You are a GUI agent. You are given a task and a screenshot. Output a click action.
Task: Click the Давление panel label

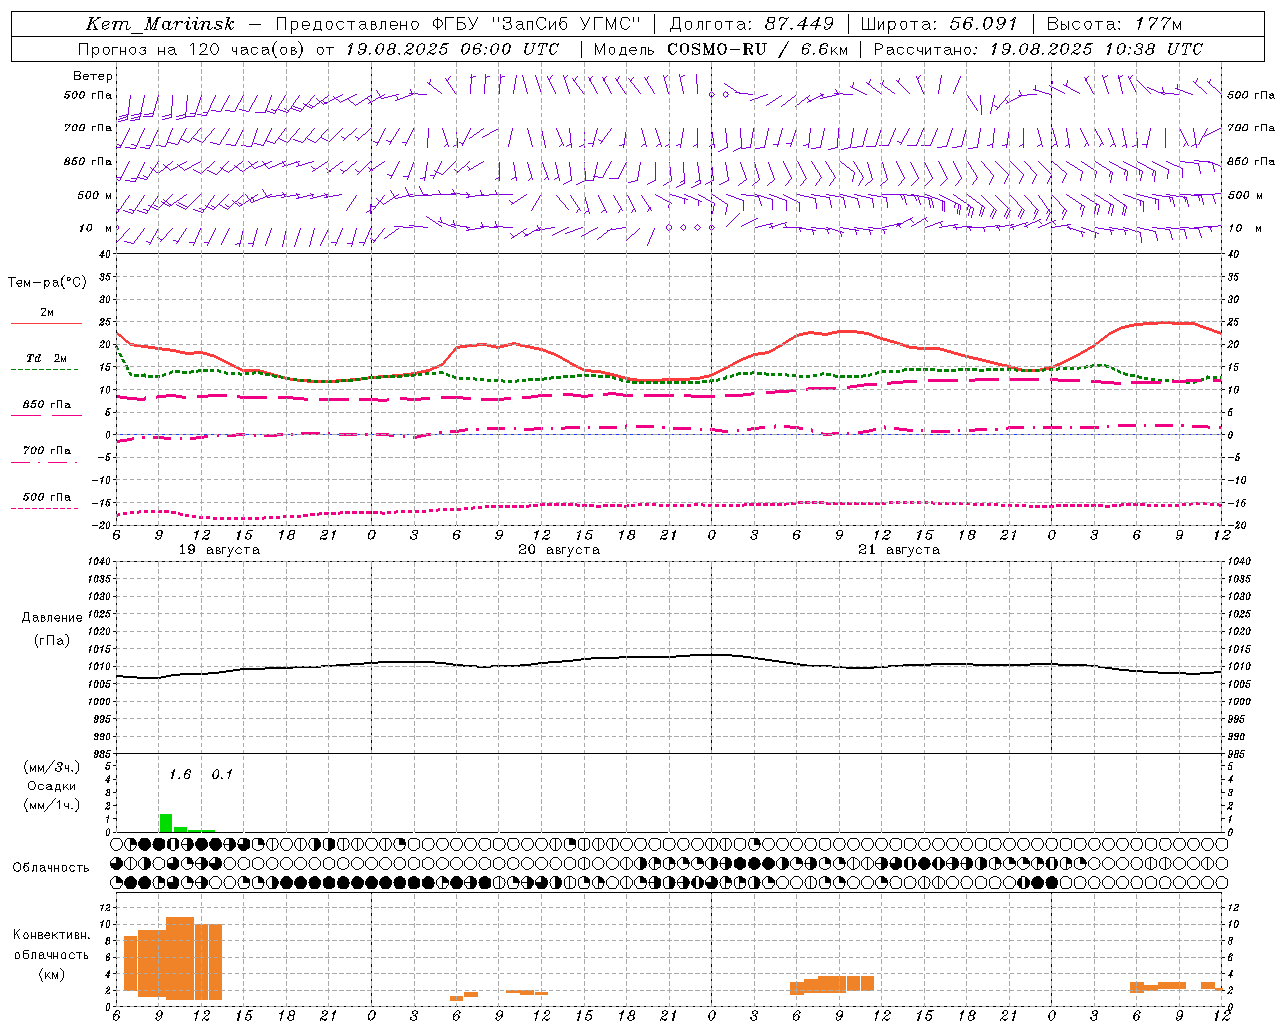[51, 618]
